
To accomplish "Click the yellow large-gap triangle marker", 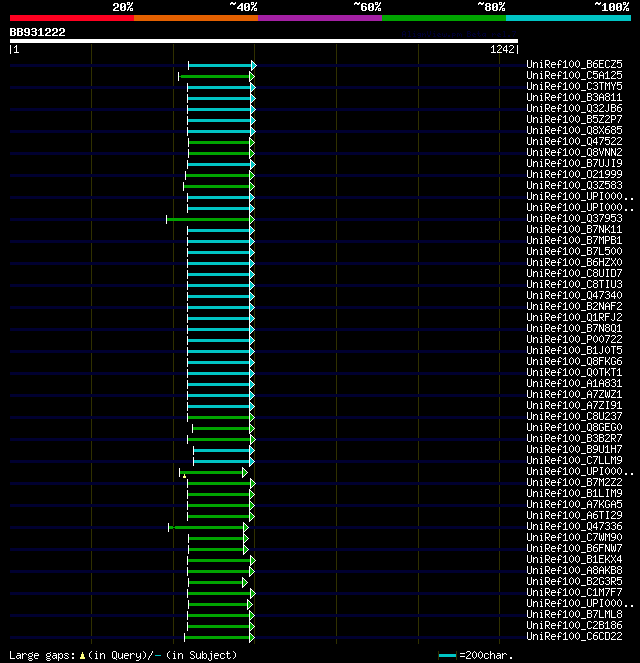I will click(x=185, y=476).
